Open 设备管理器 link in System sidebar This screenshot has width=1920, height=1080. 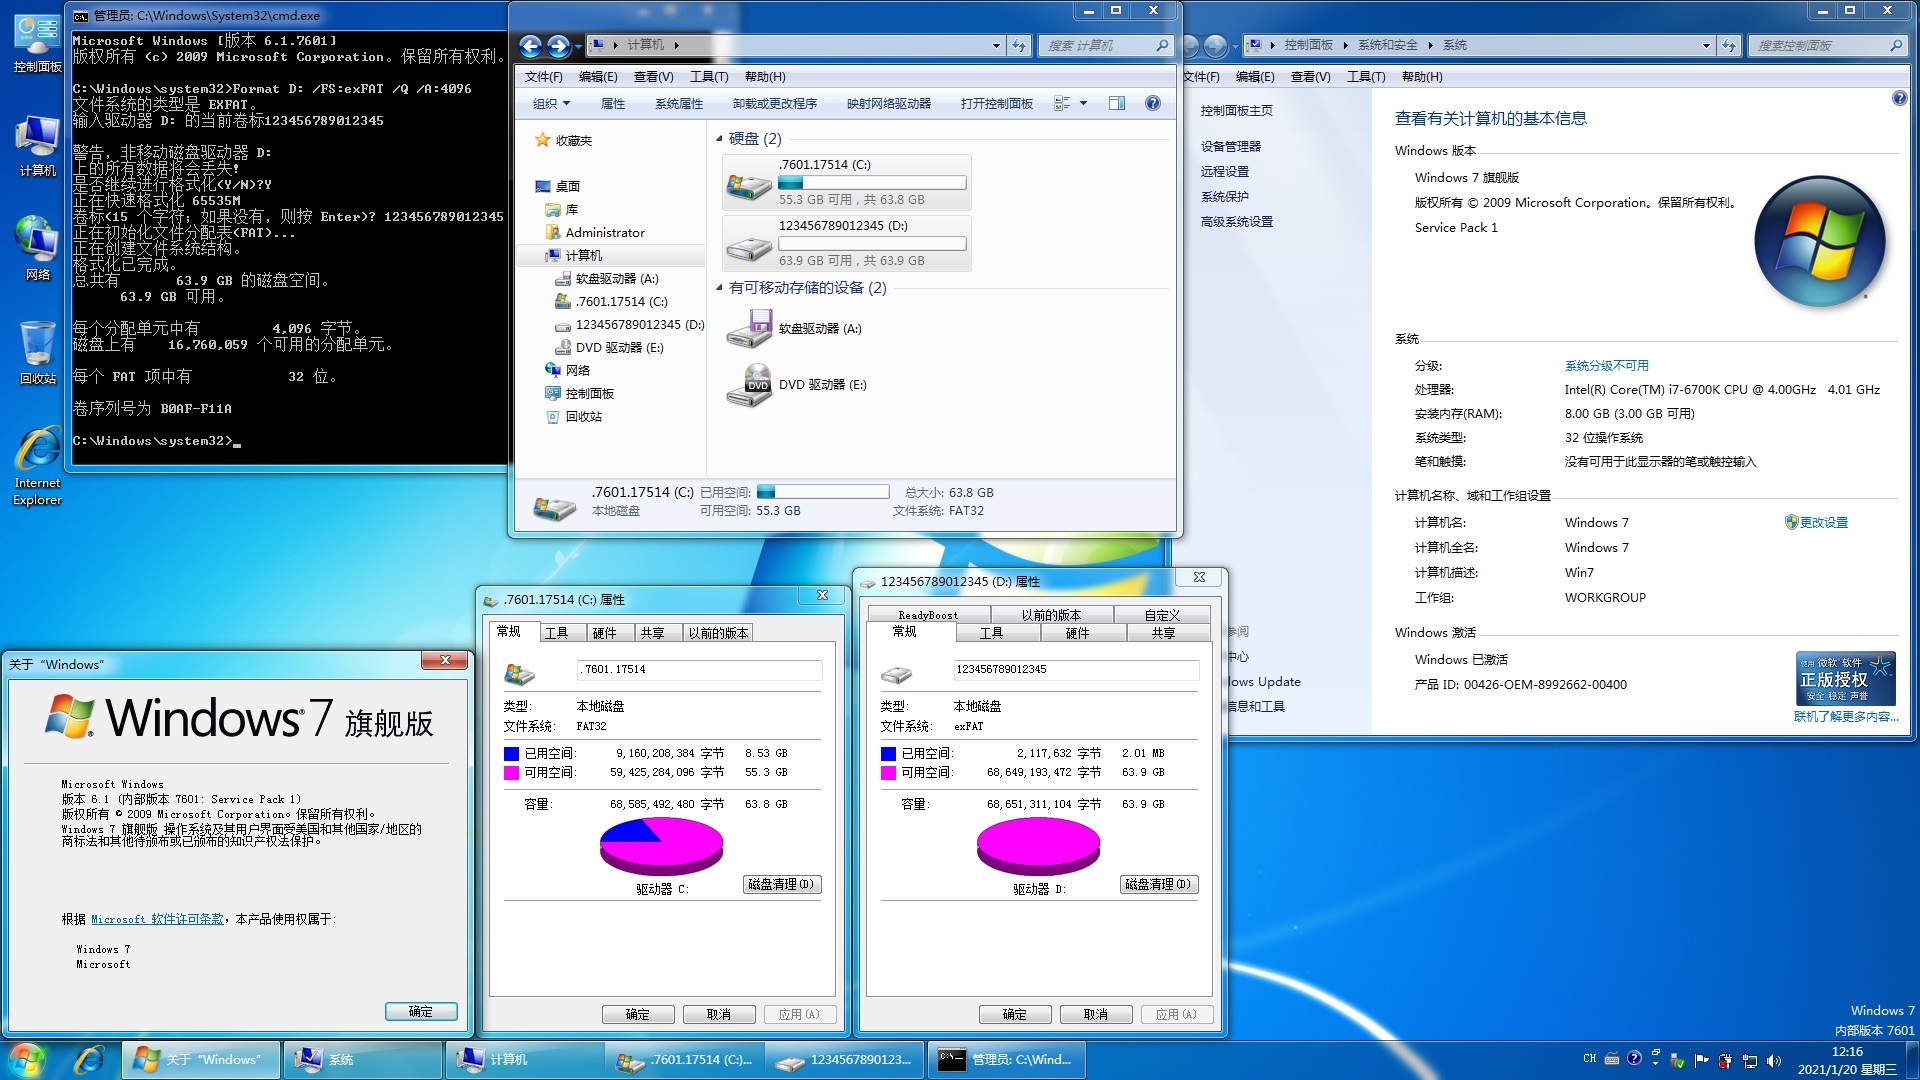tap(1230, 146)
